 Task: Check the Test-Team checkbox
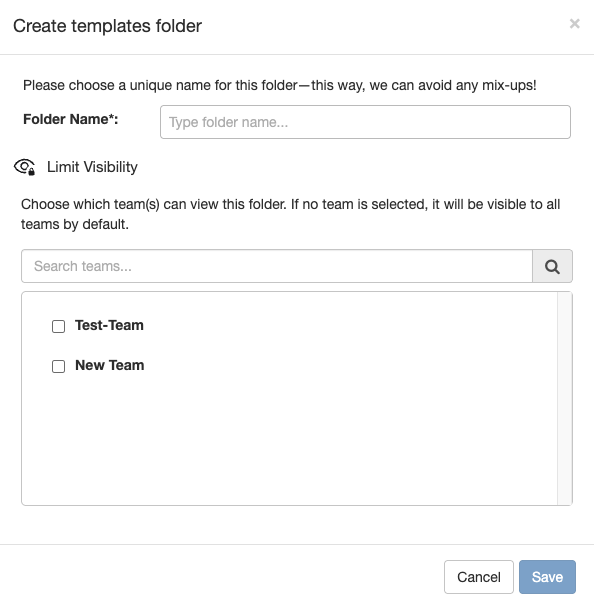coord(58,326)
